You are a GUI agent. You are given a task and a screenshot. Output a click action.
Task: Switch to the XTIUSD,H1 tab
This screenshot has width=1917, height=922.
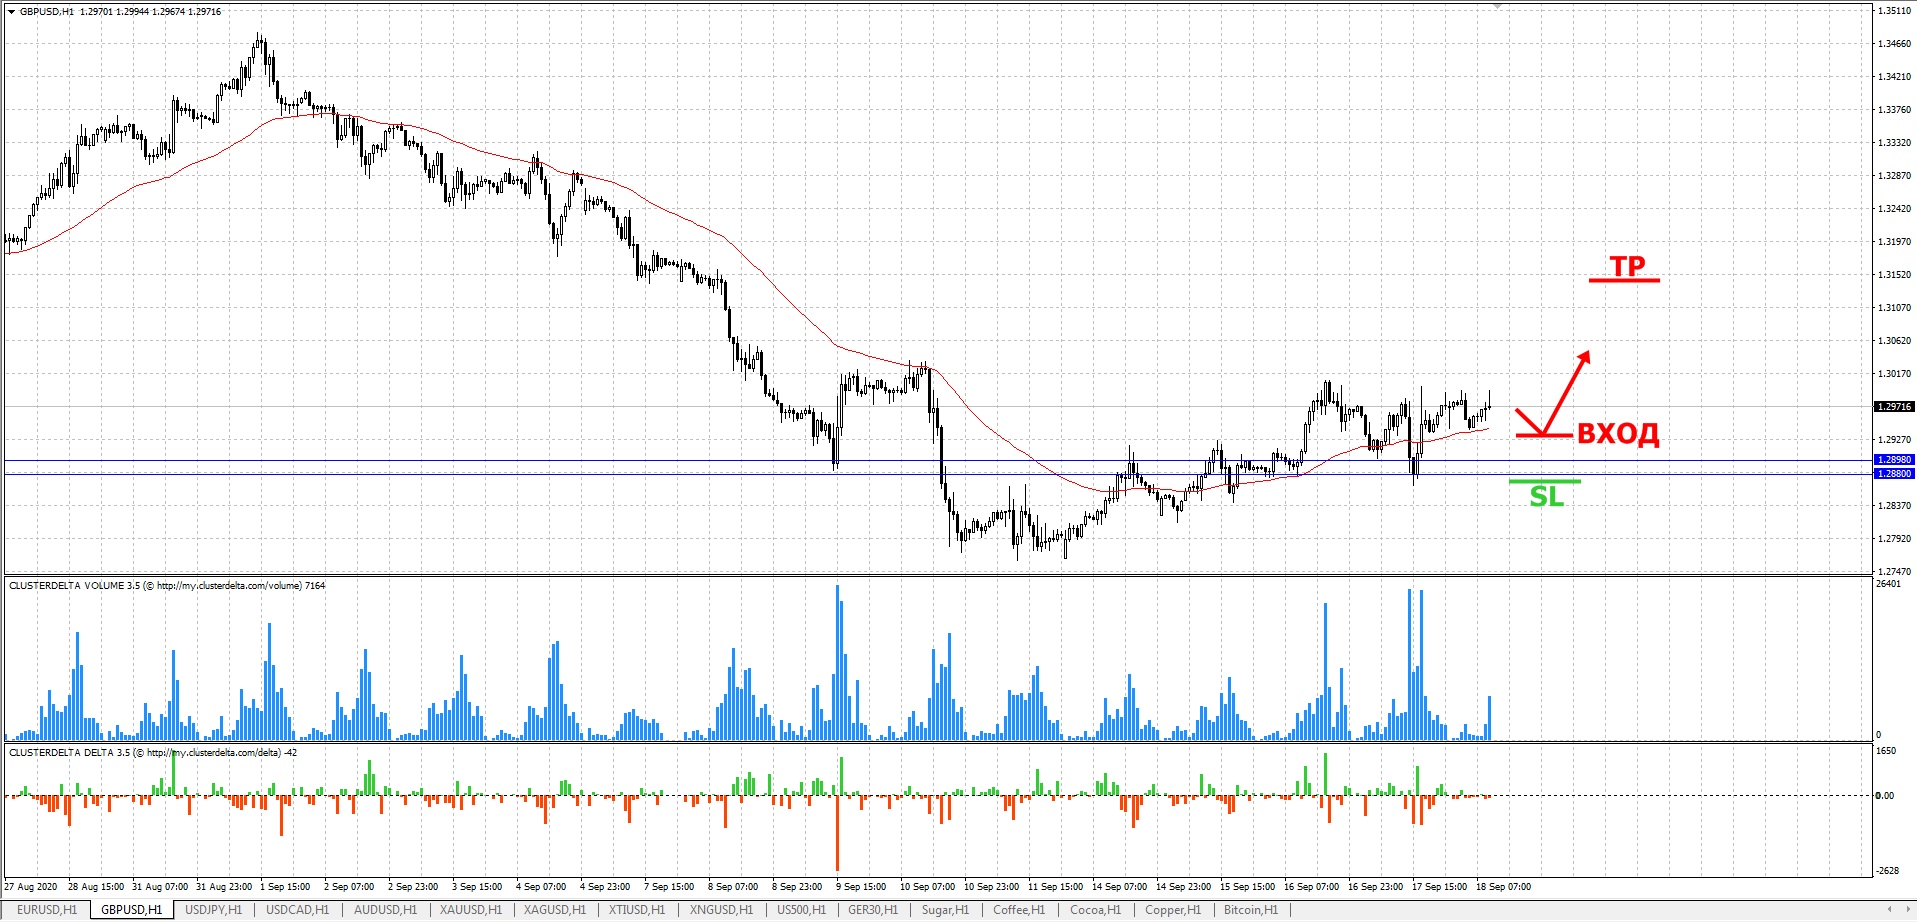coord(637,910)
